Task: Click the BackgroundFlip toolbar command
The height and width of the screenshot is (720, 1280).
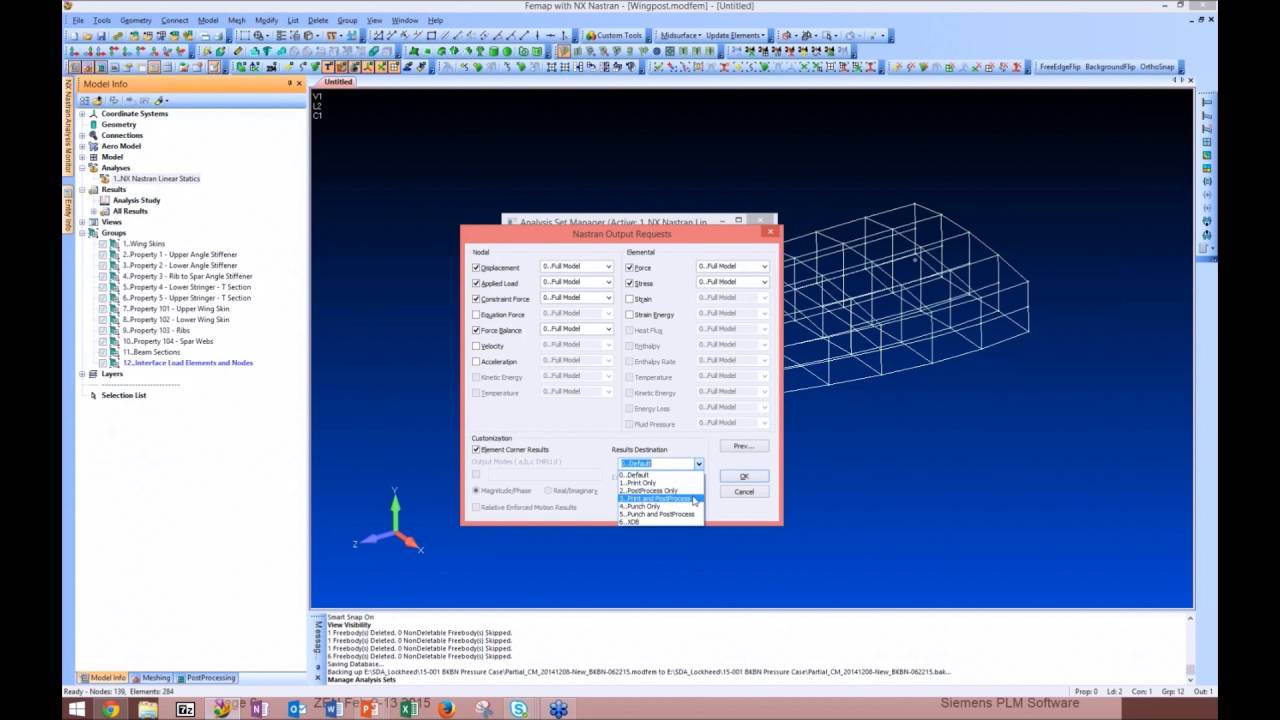Action: (1110, 67)
